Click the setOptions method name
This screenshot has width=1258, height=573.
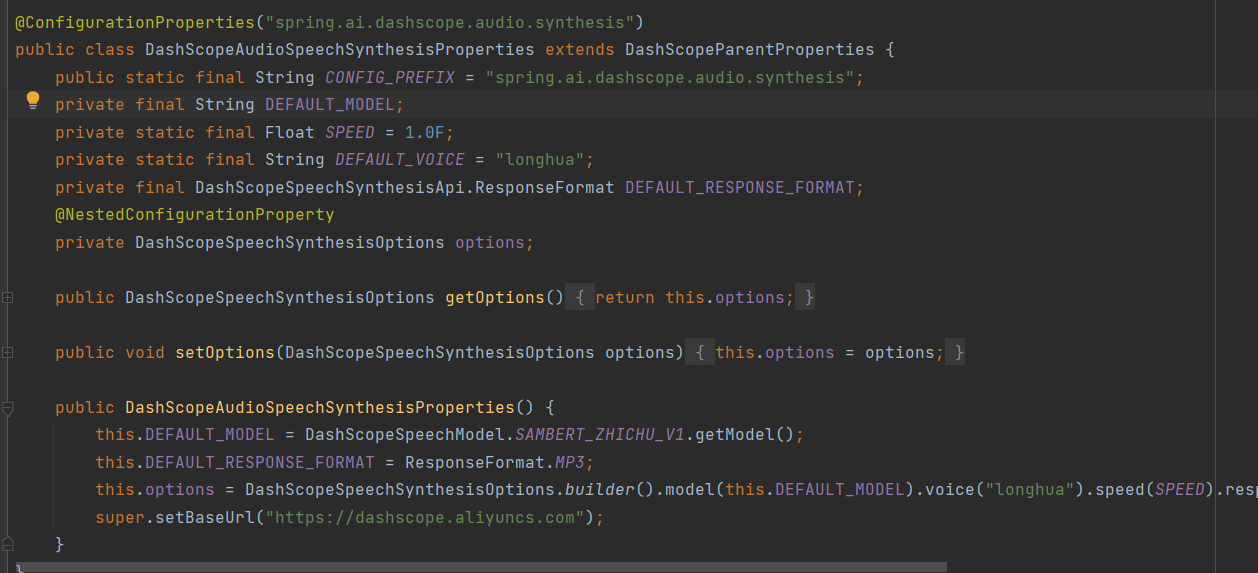coord(225,352)
